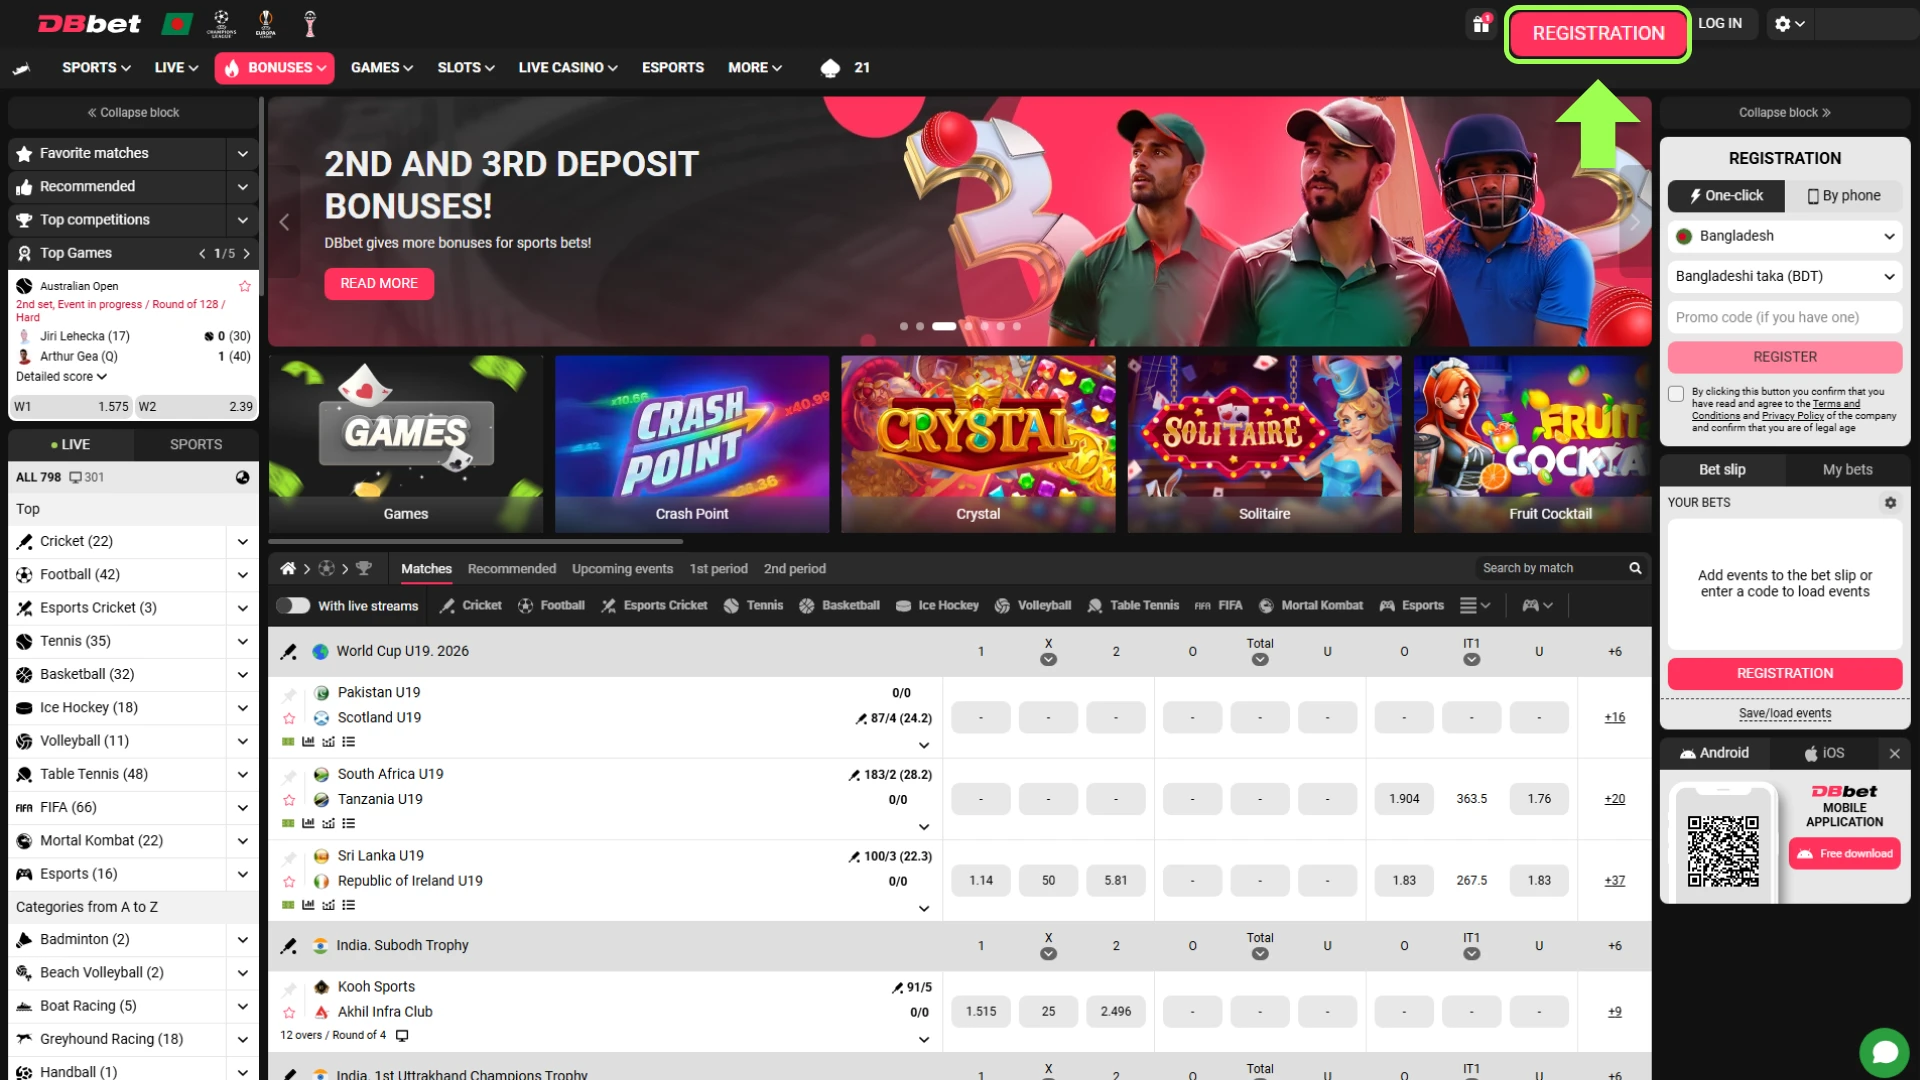1920x1080 pixels.
Task: Favorite Scotland U19 match star
Action: click(x=289, y=718)
